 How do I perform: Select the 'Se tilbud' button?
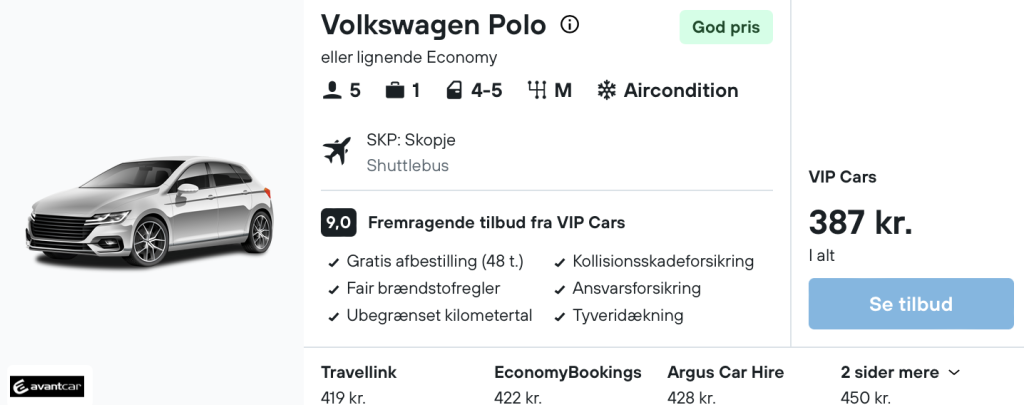pos(911,304)
